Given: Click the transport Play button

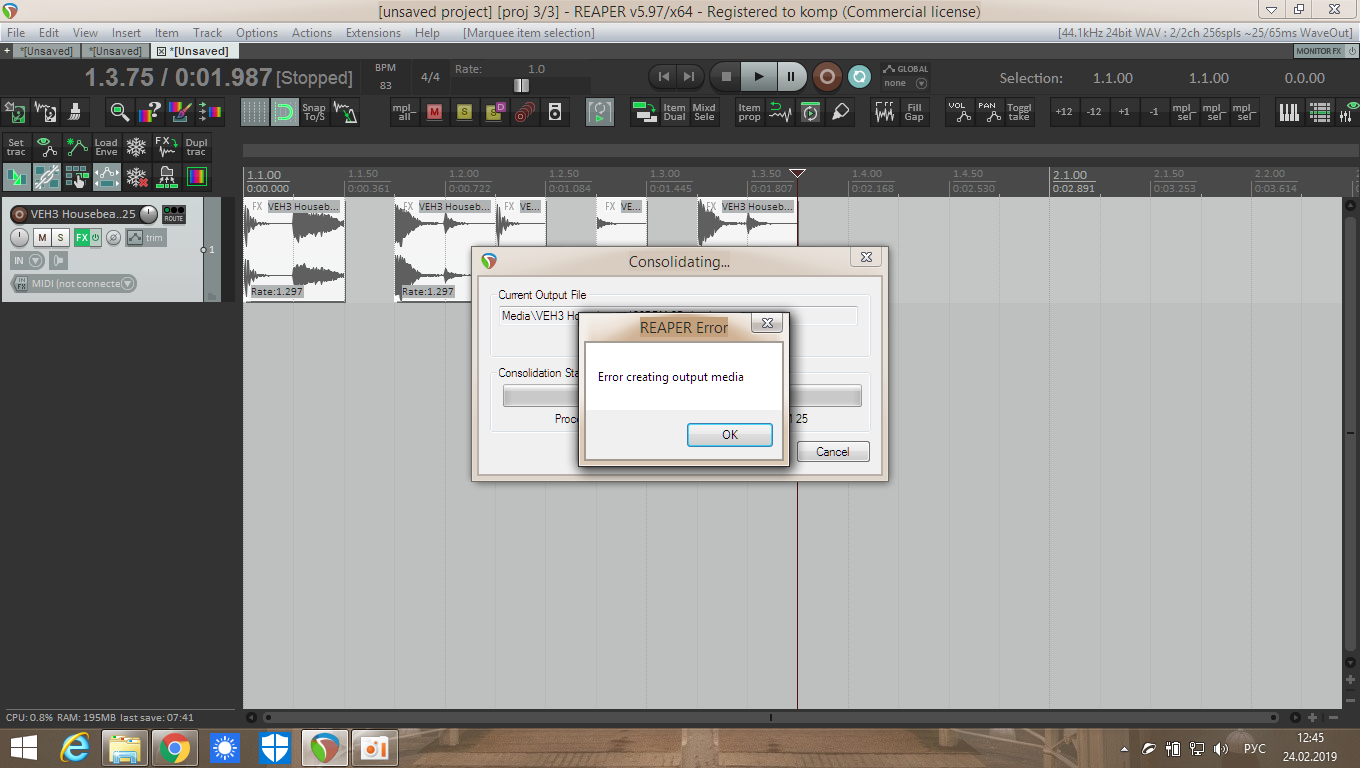Looking at the screenshot, I should 759,77.
